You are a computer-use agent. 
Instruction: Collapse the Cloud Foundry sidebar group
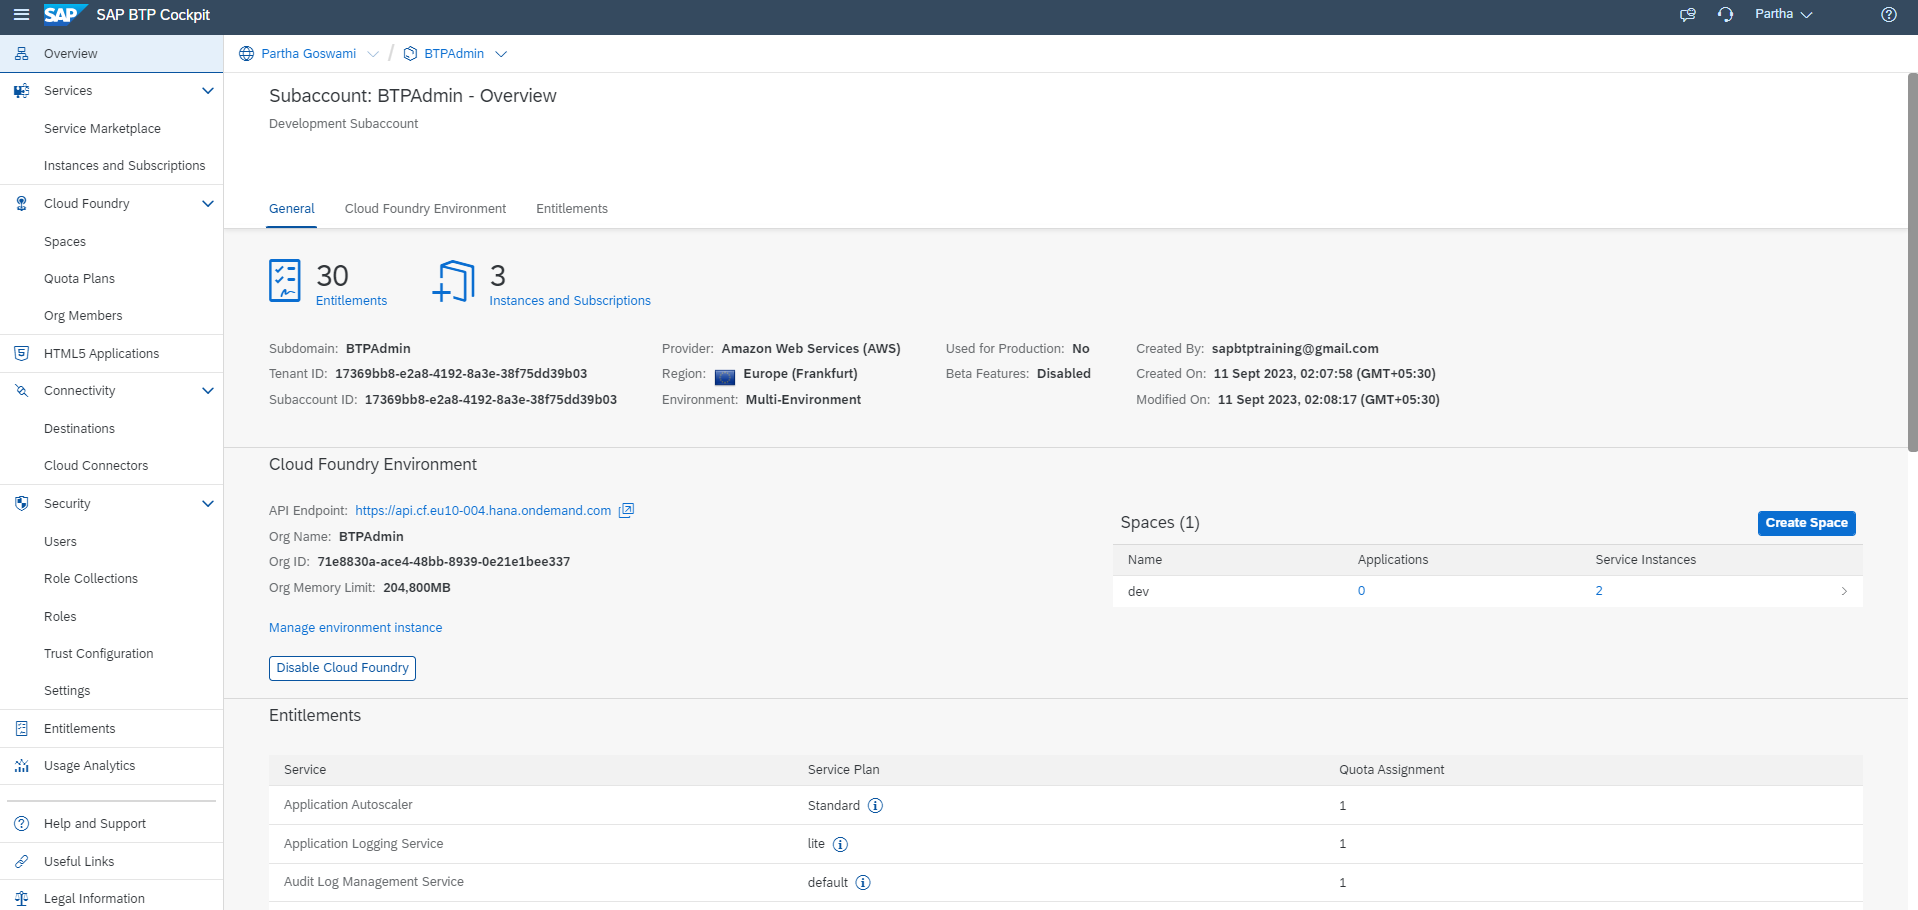point(208,204)
